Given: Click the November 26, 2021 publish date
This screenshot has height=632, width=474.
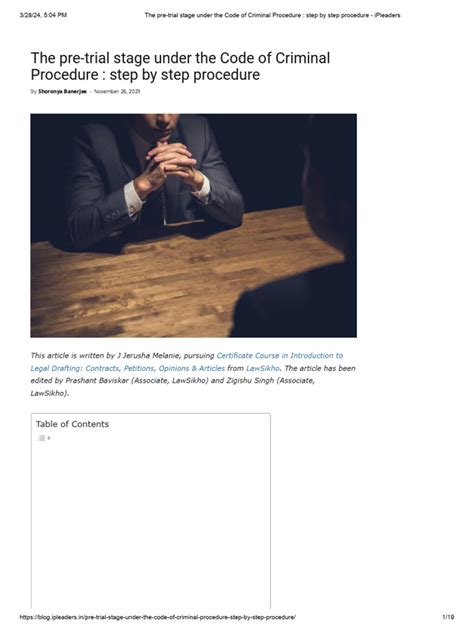Looking at the screenshot, I should click(117, 91).
